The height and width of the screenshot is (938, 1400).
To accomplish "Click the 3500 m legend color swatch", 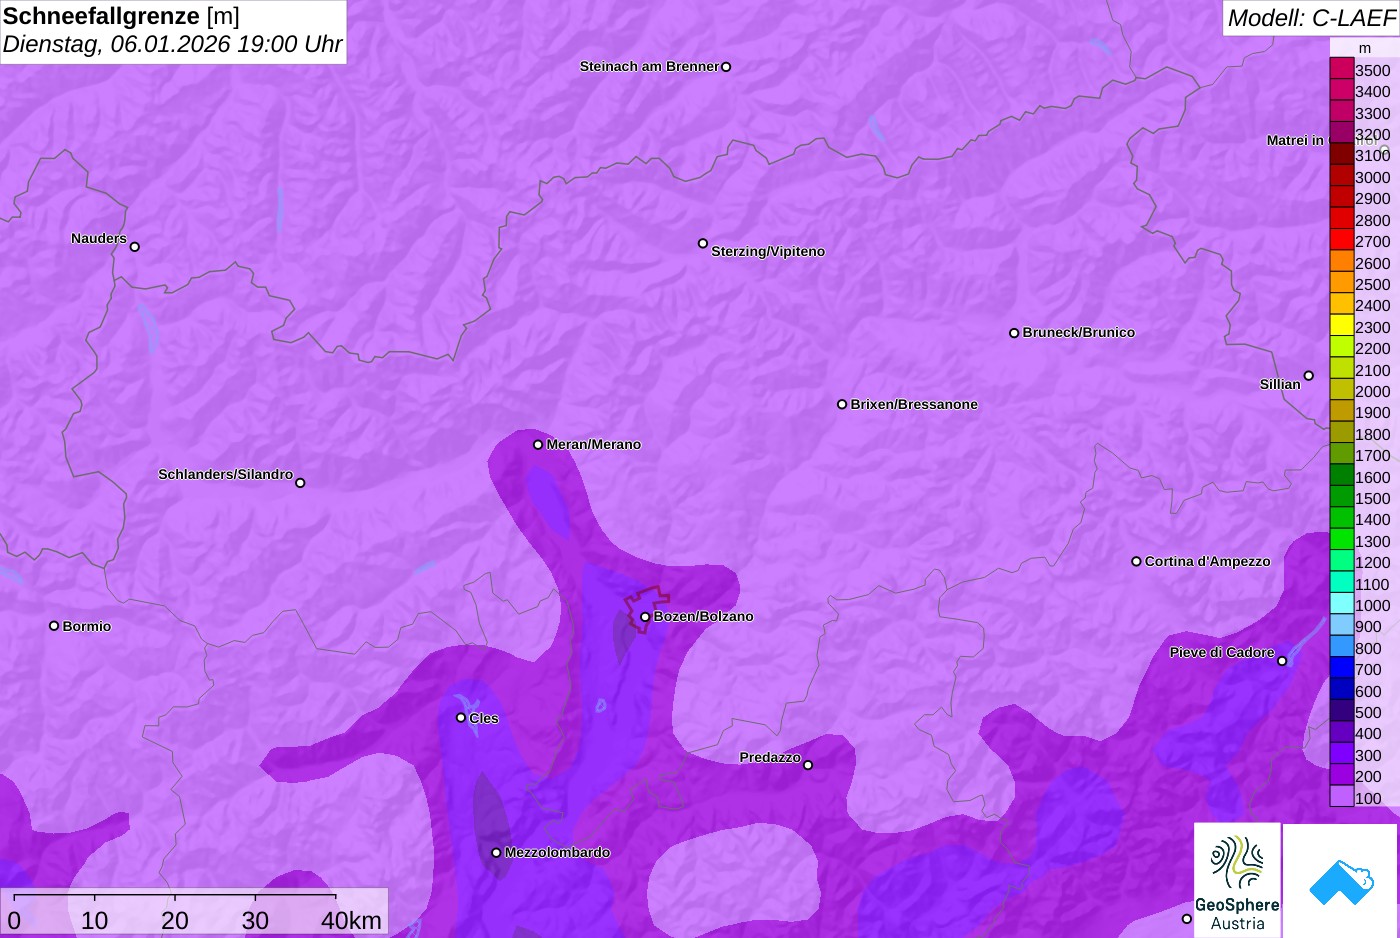I will pyautogui.click(x=1341, y=69).
